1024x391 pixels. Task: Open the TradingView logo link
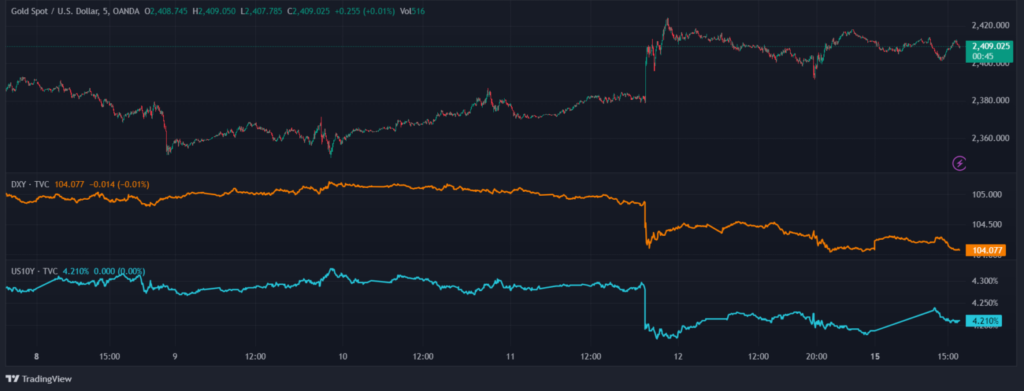[39, 379]
